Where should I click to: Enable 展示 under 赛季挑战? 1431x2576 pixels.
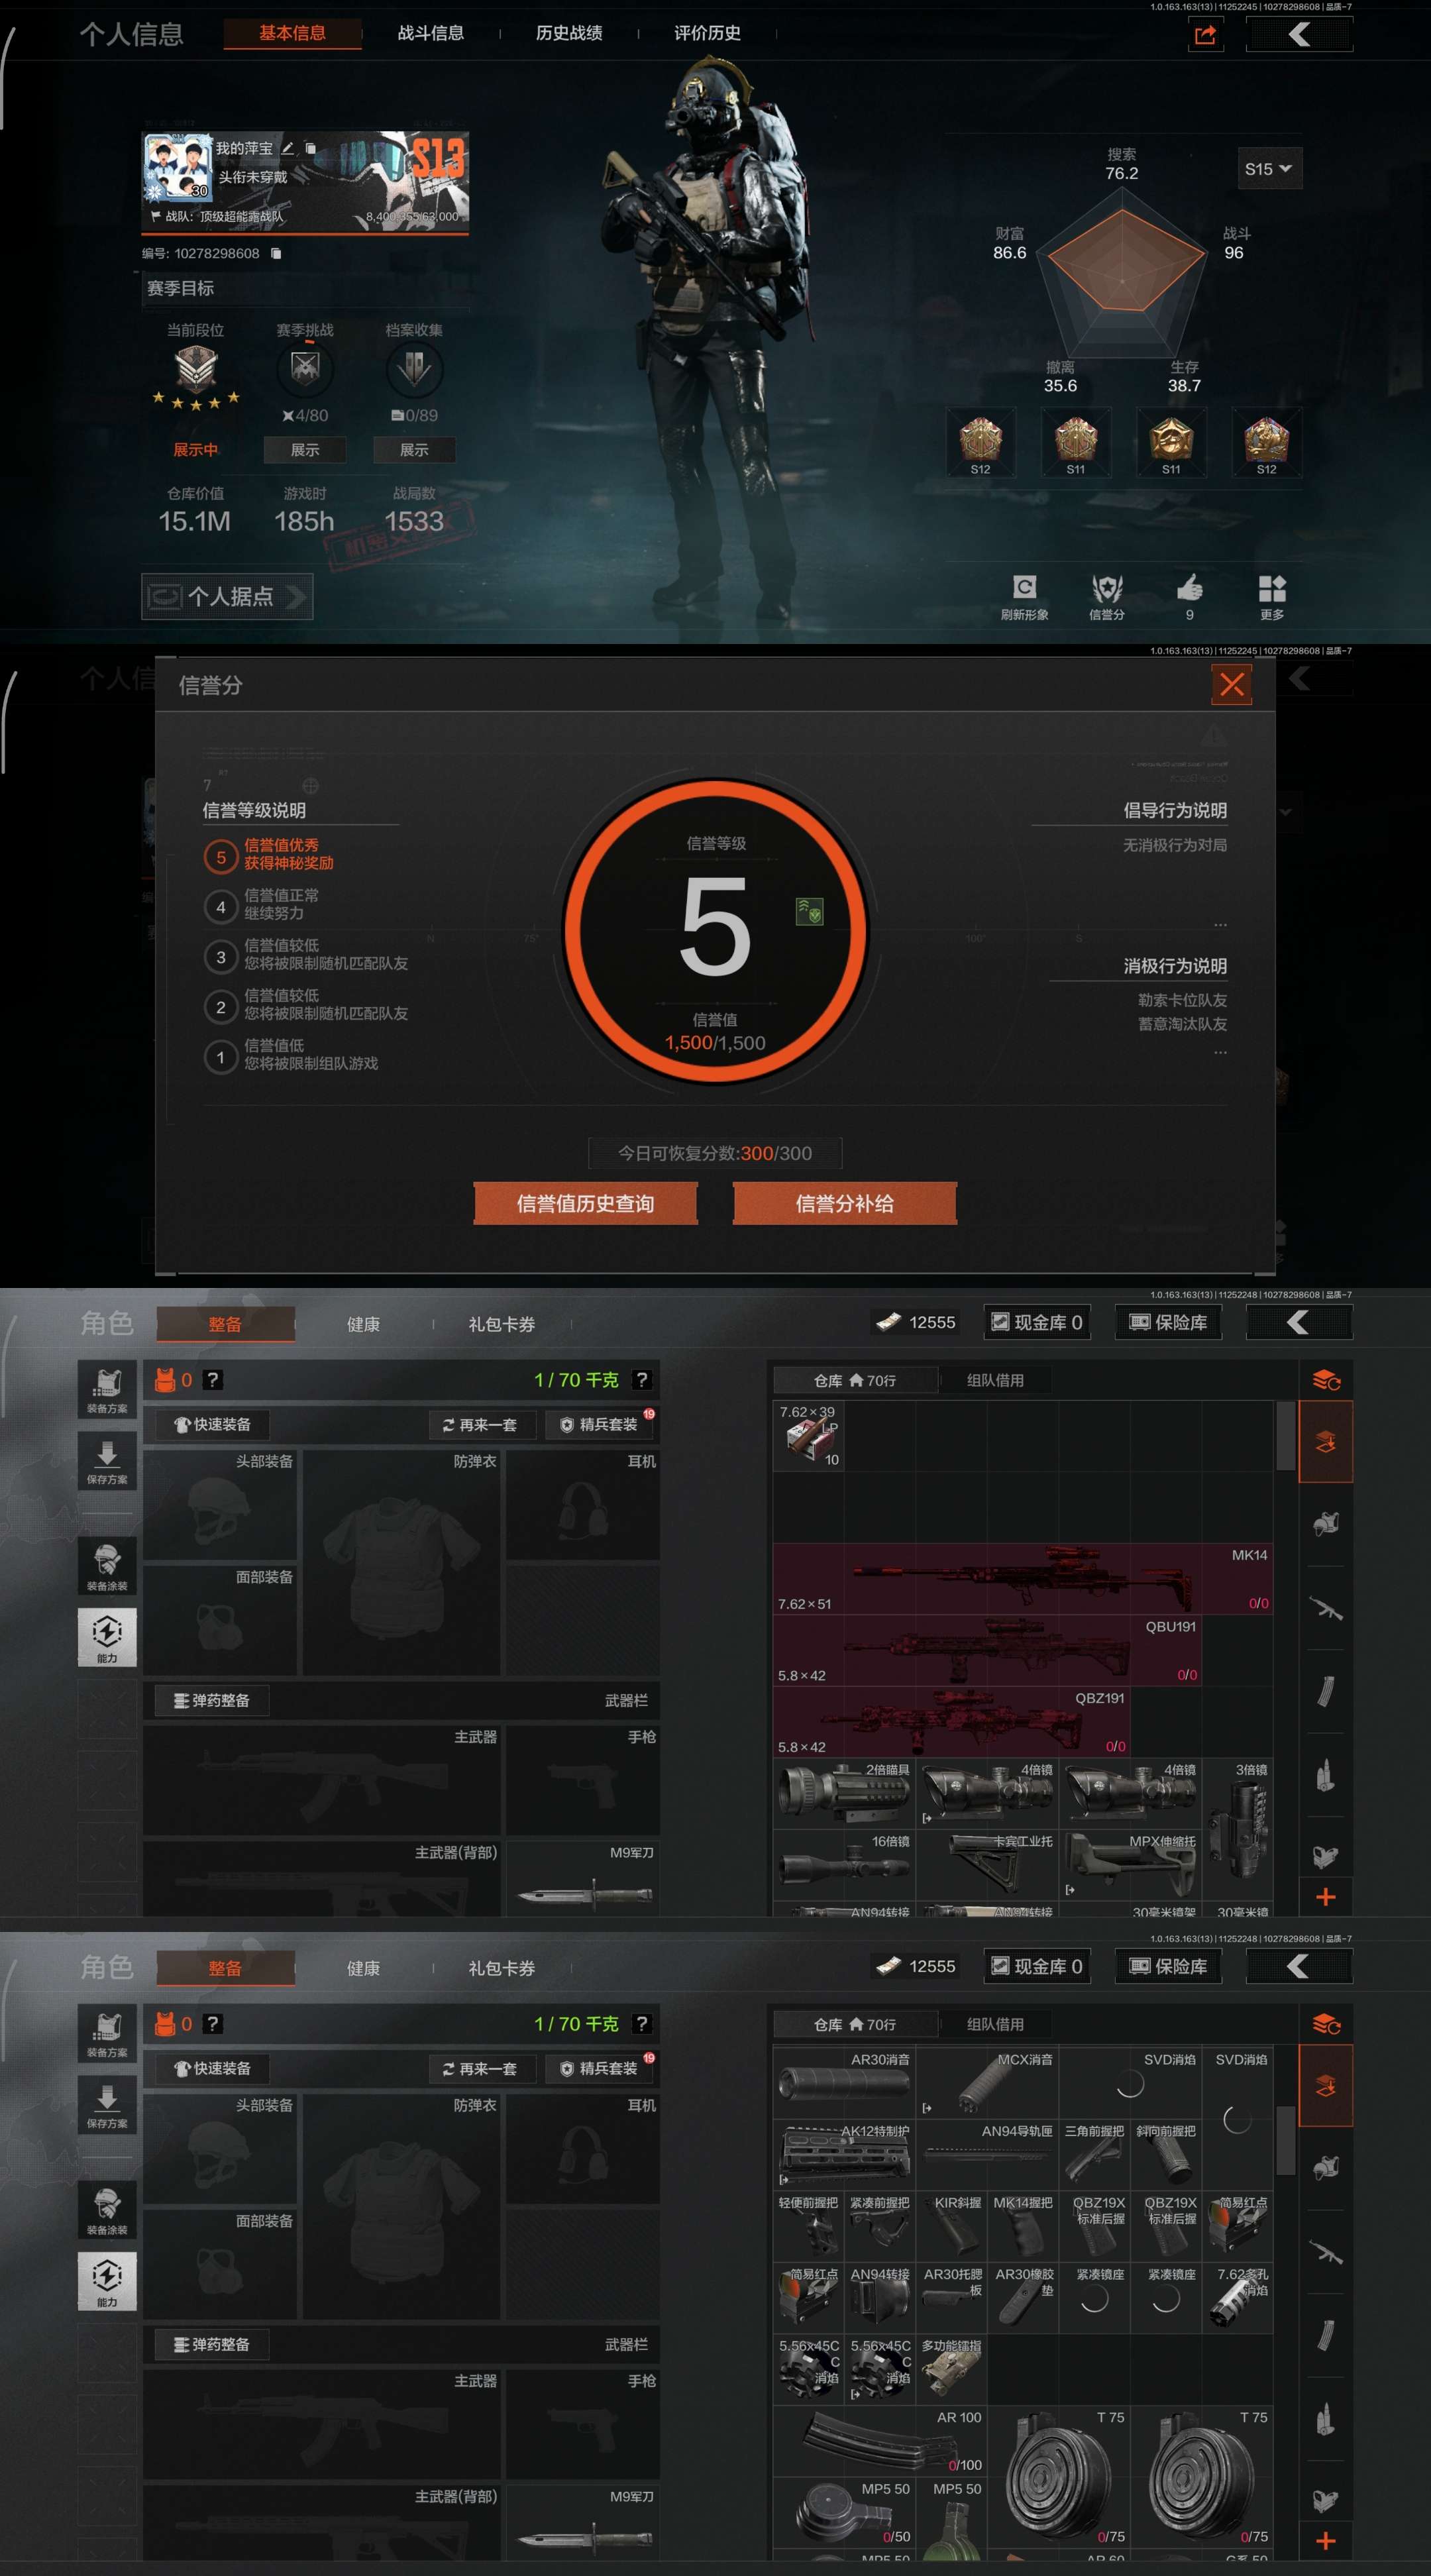(305, 450)
